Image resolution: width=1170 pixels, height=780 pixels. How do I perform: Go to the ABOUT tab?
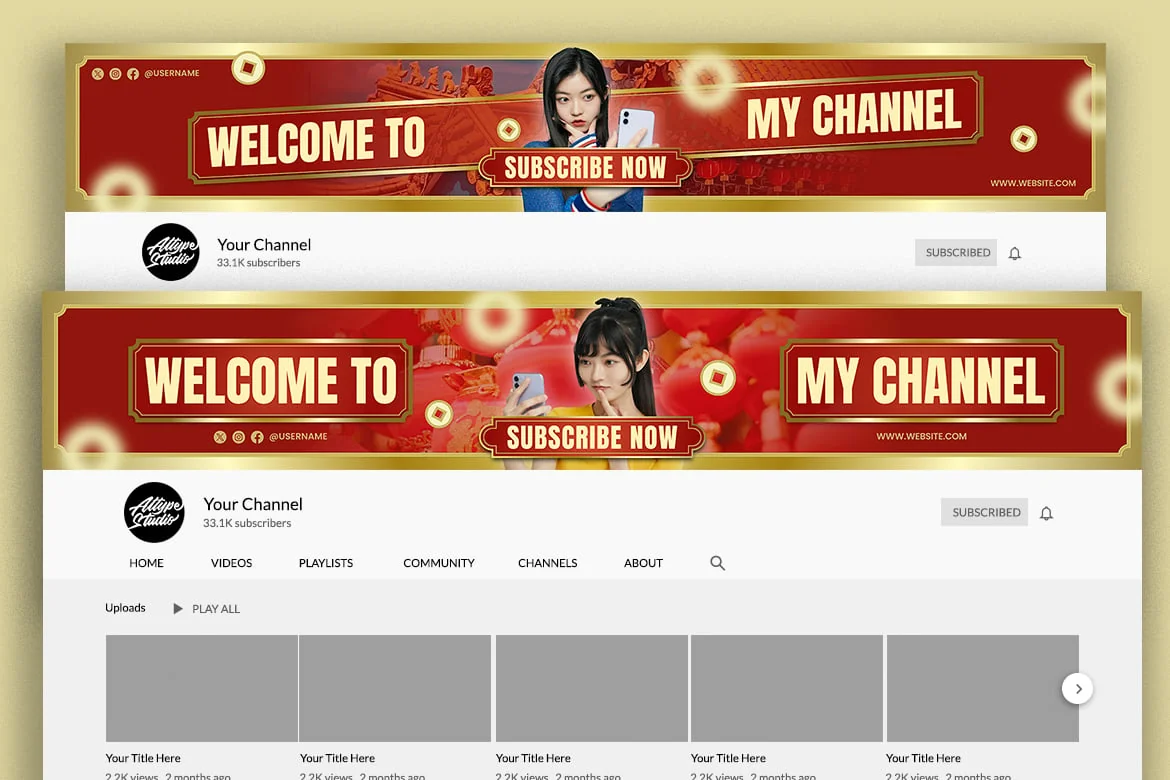coord(643,563)
